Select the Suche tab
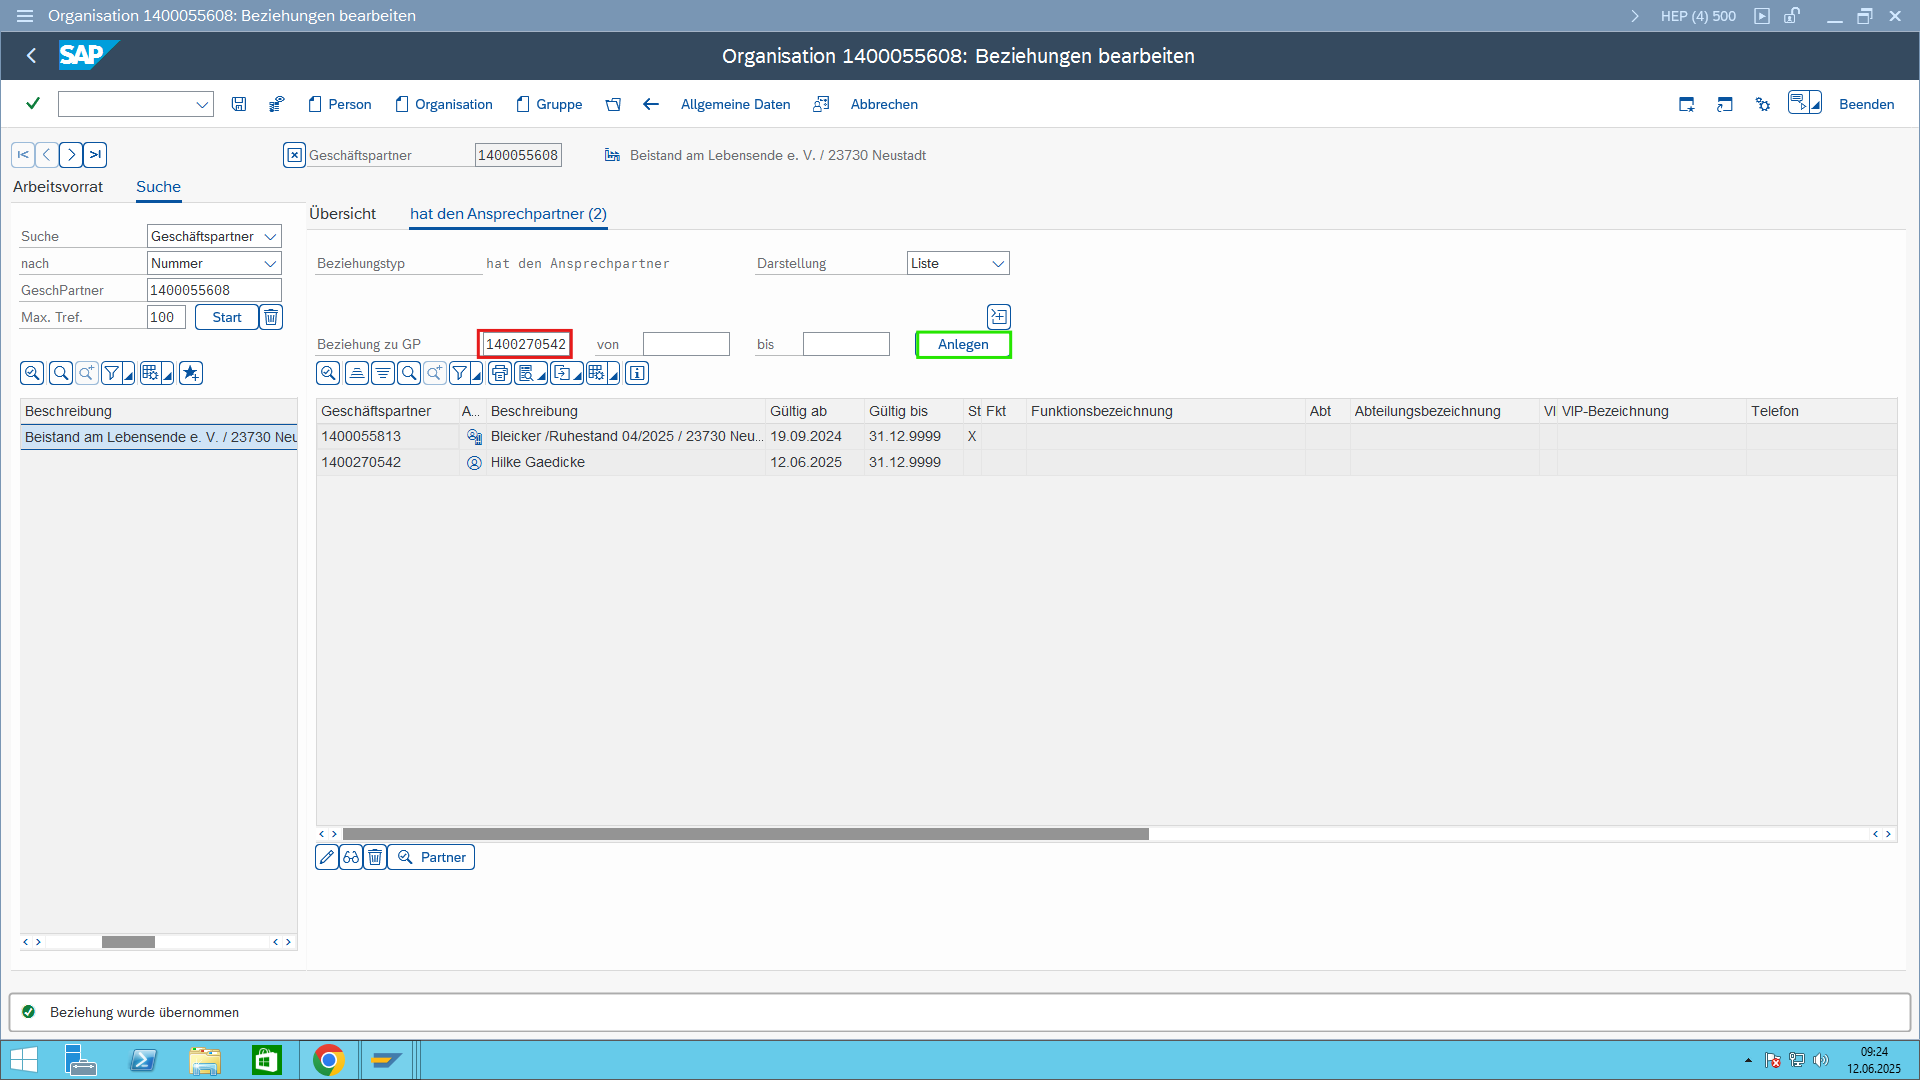The image size is (1920, 1080). [x=158, y=187]
